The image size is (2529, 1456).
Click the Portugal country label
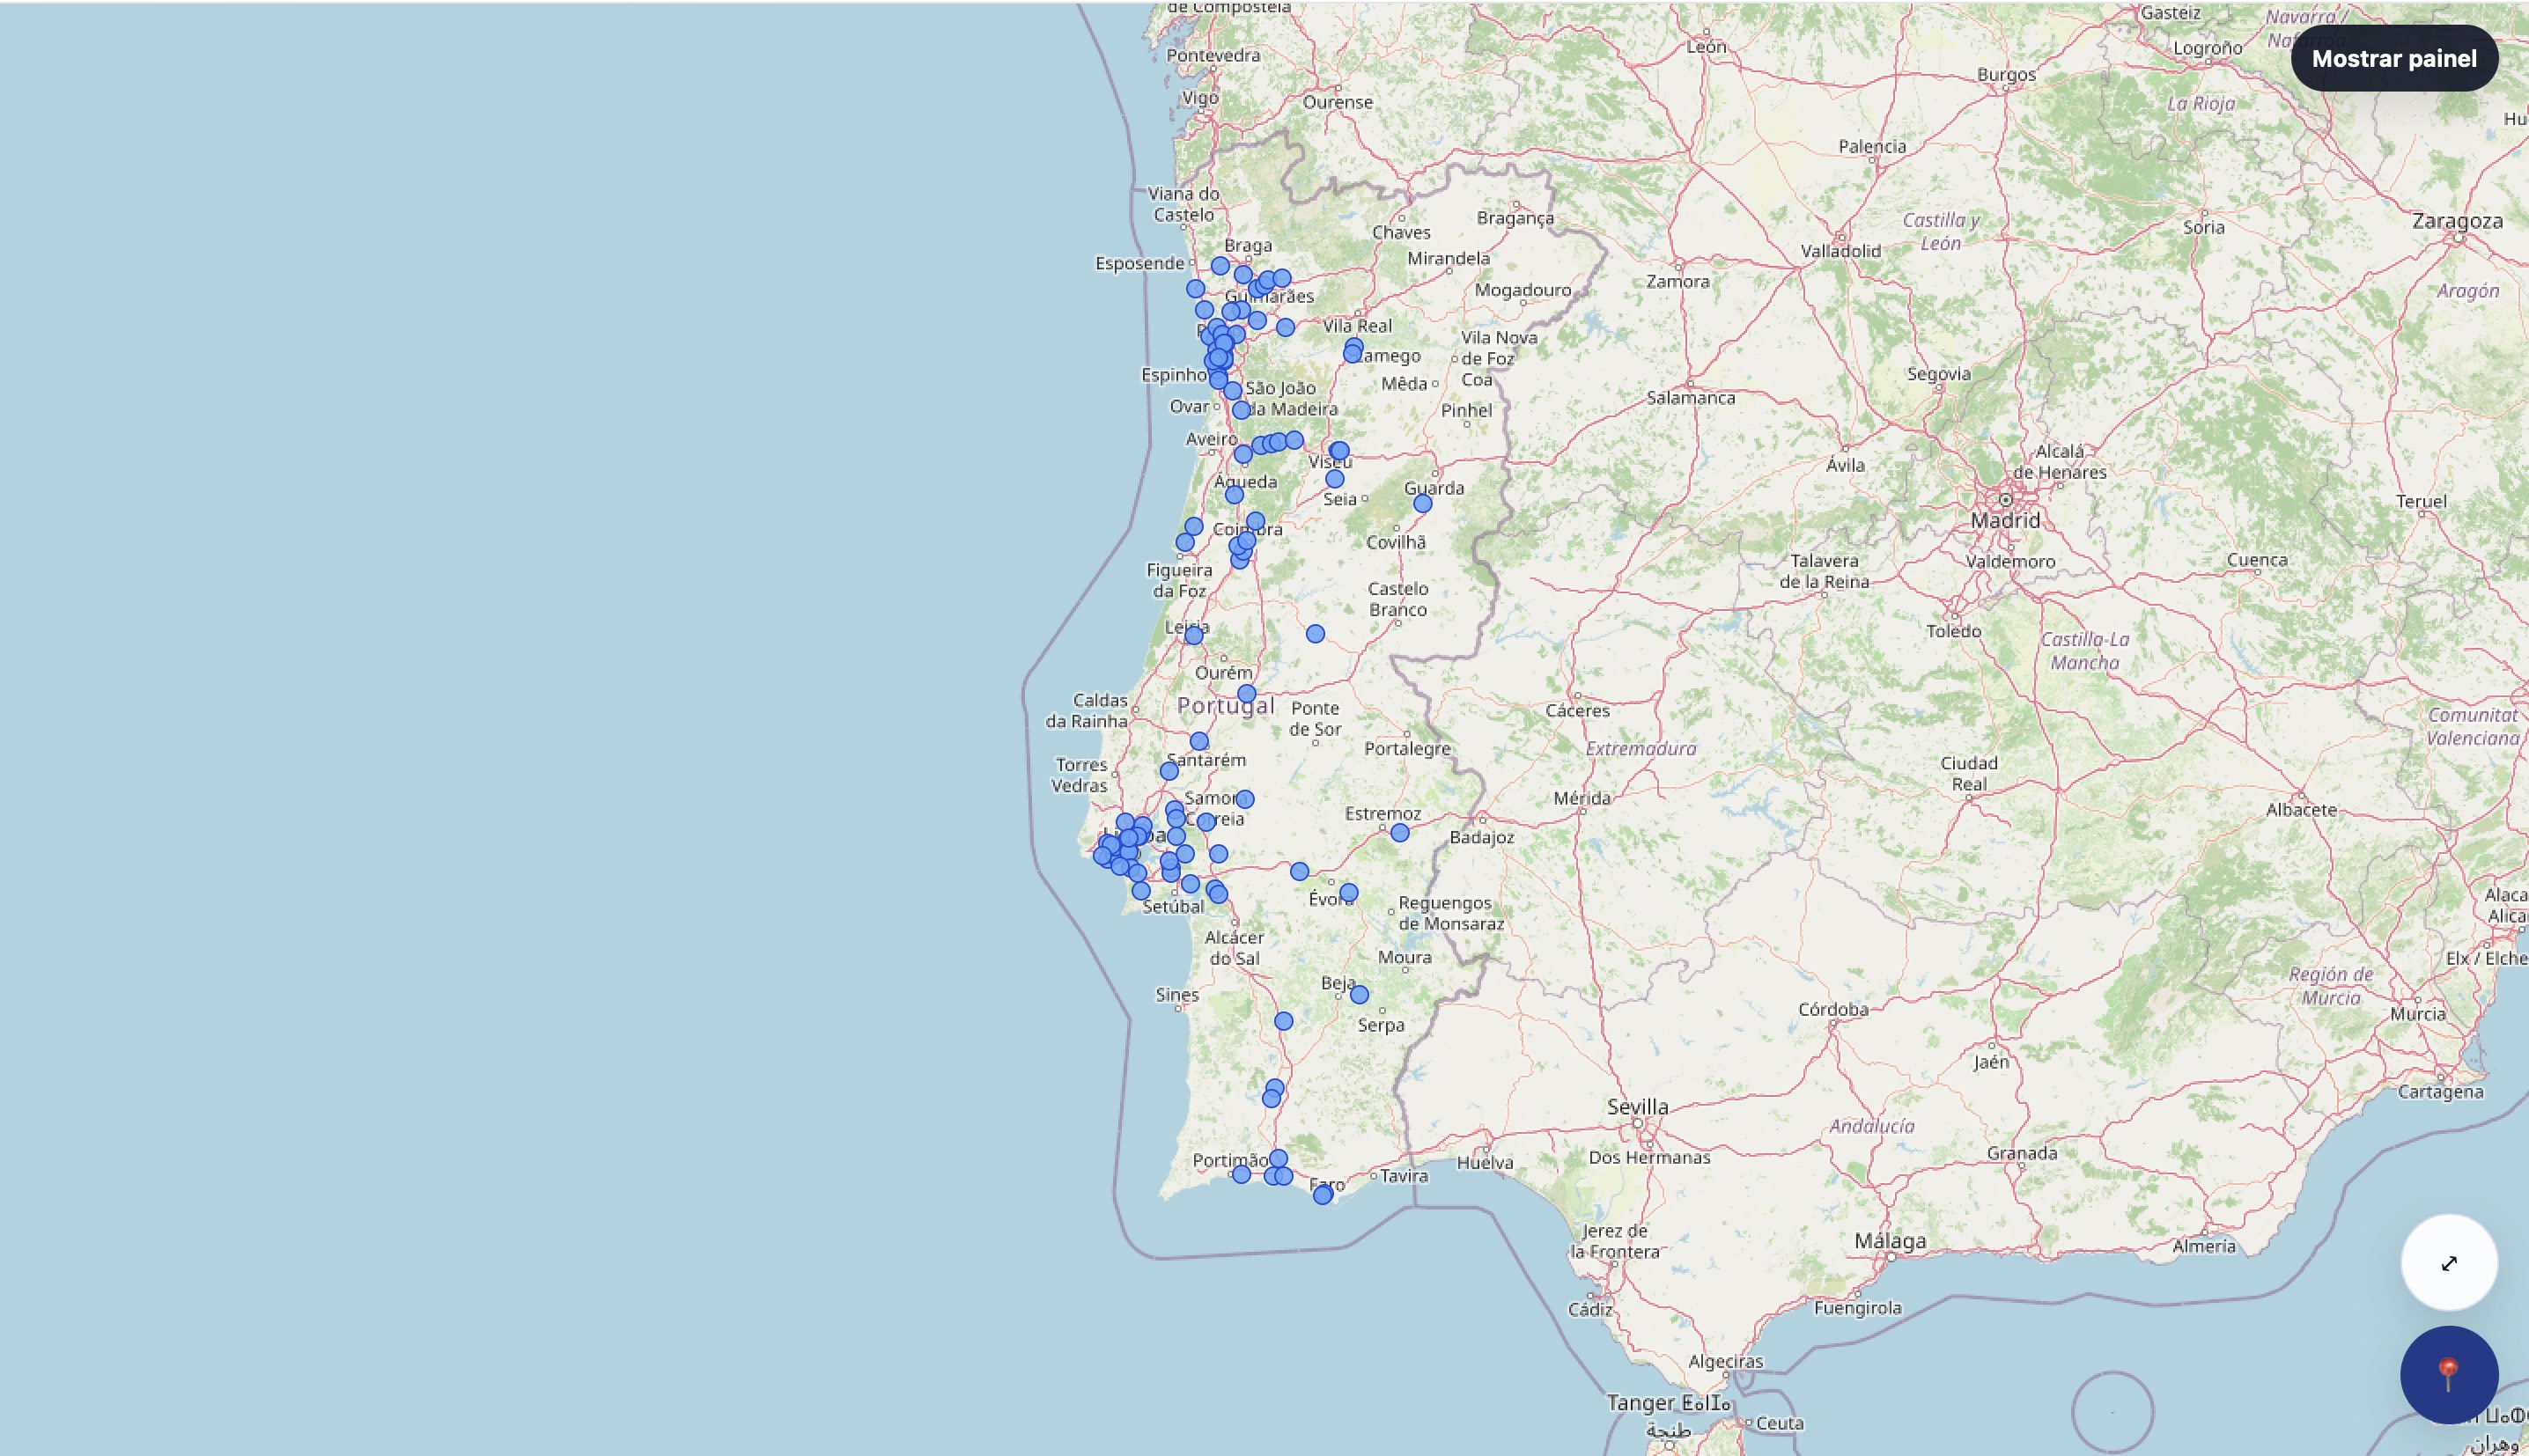click(x=1226, y=706)
